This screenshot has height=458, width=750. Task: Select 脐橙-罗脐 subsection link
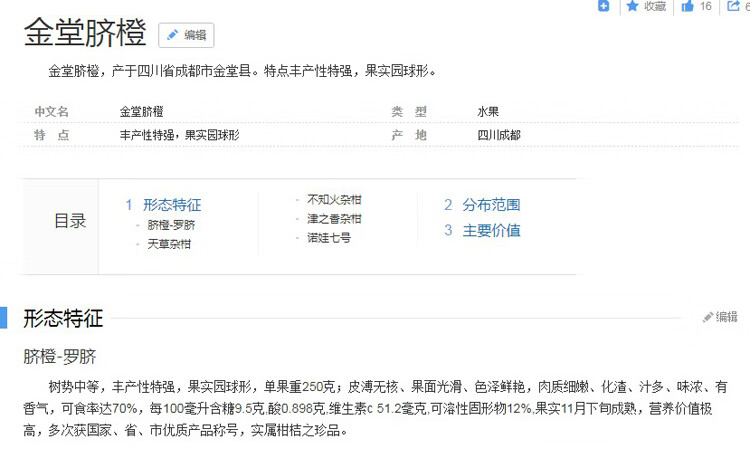coord(171,225)
